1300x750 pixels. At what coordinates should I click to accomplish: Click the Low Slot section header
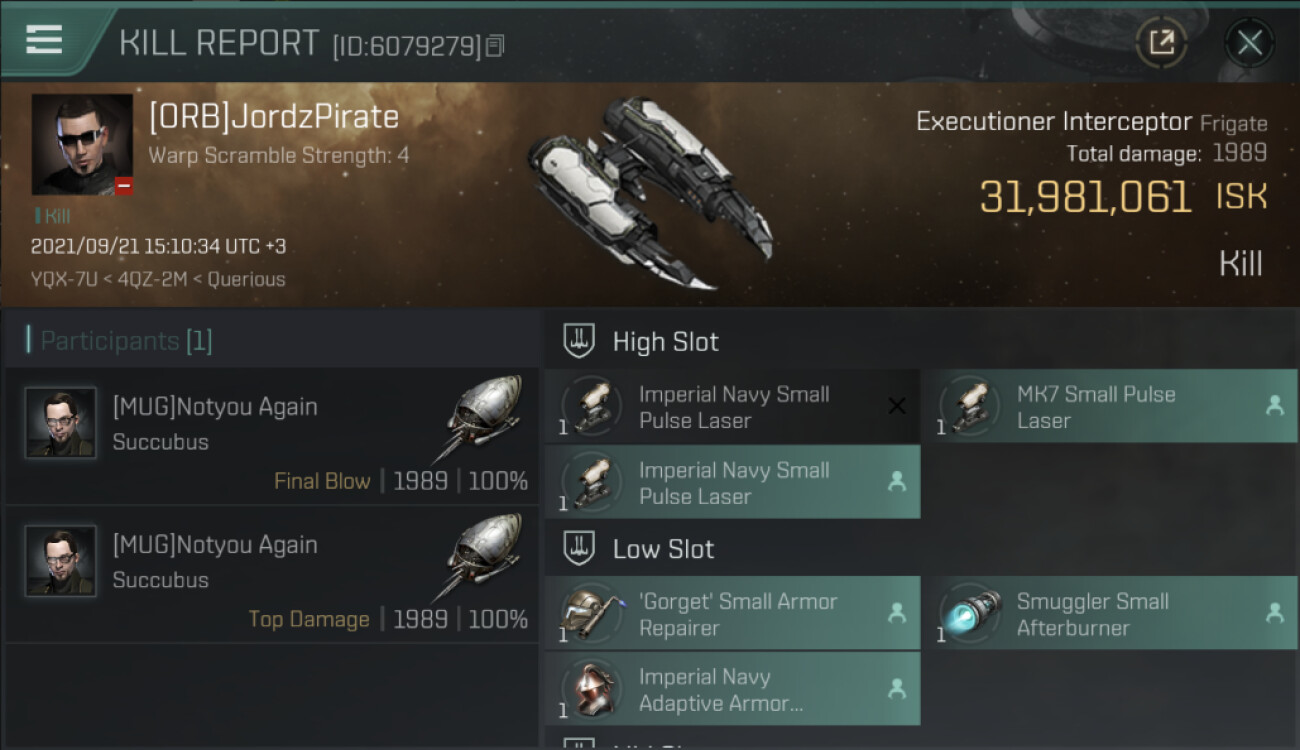pyautogui.click(x=663, y=549)
